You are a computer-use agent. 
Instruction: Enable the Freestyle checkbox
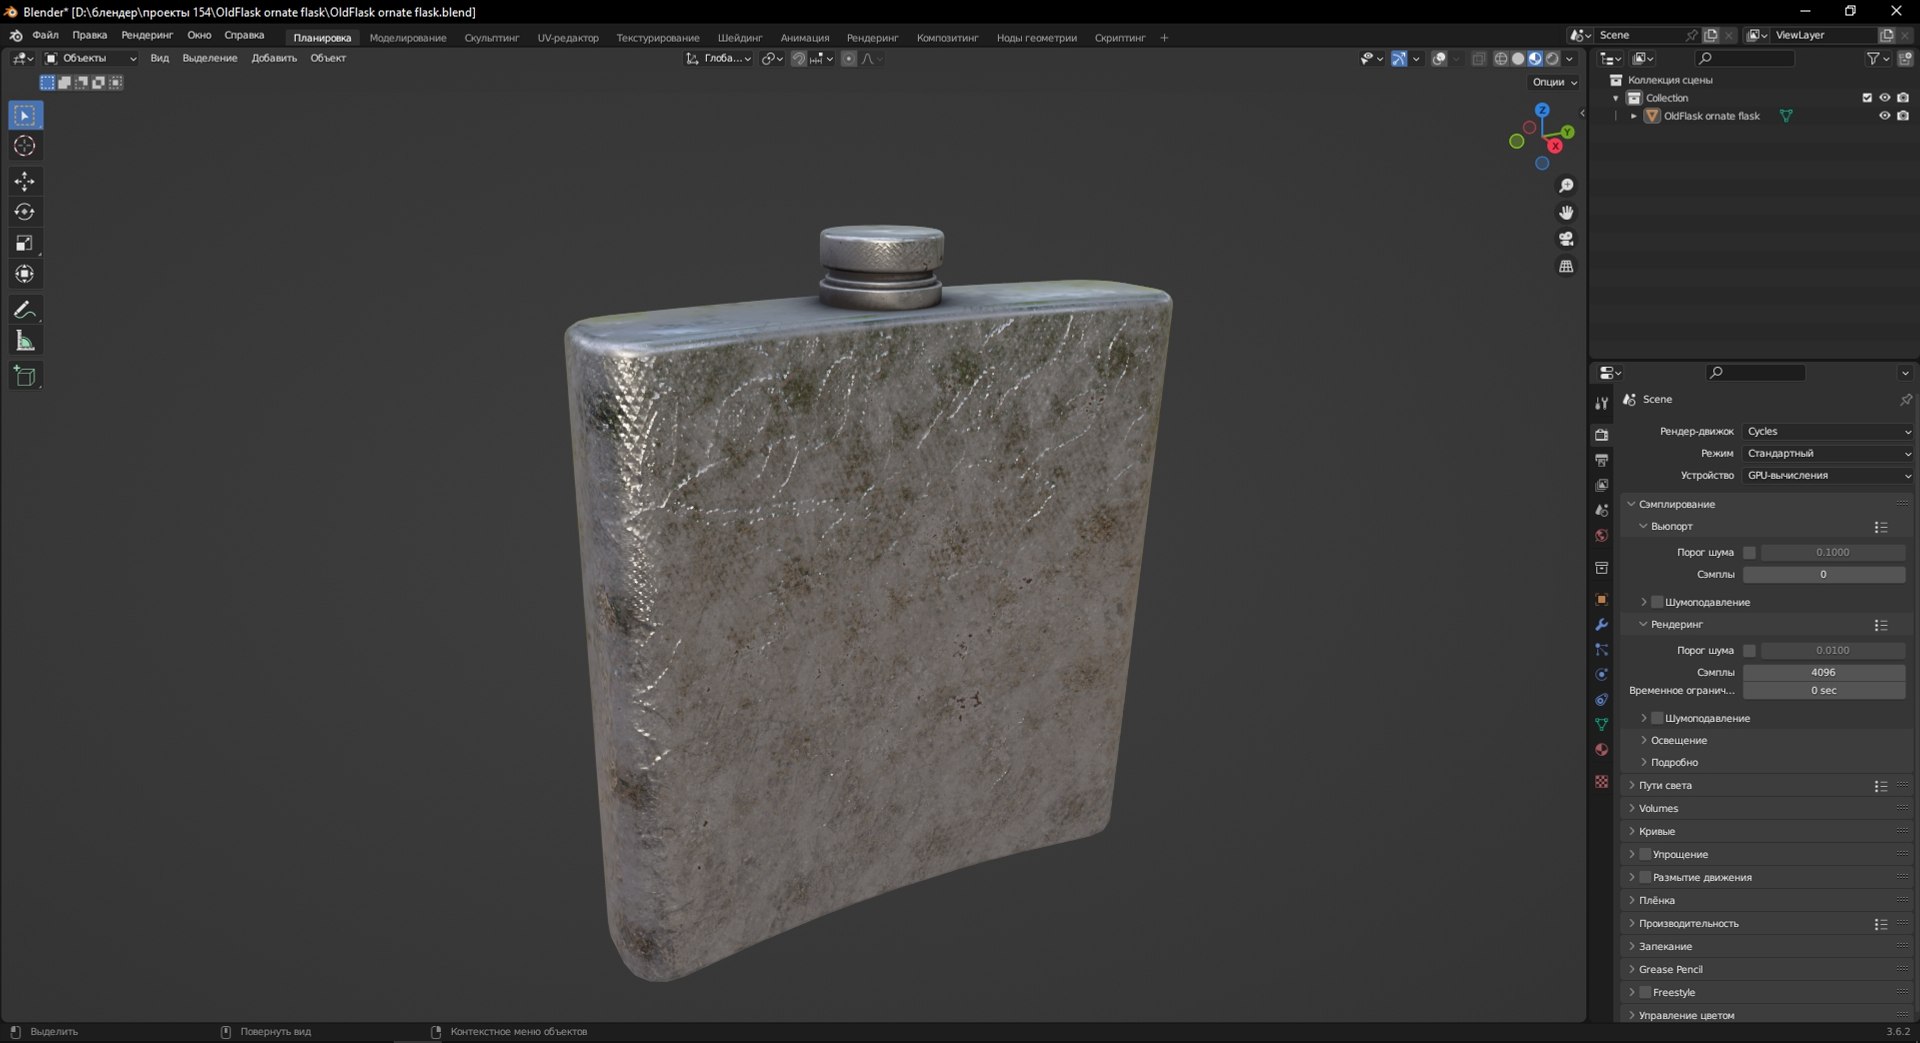coord(1645,992)
